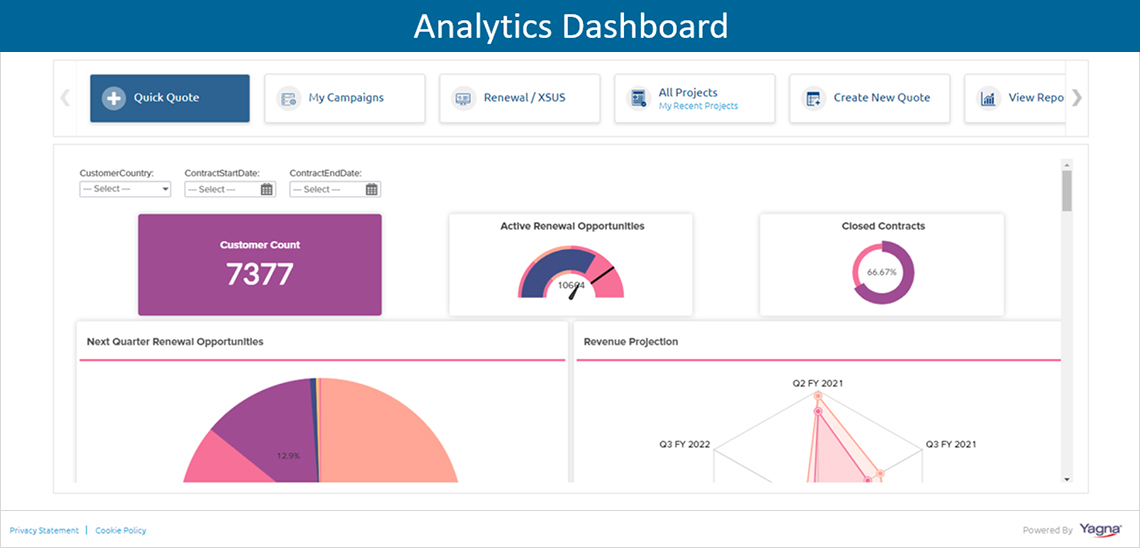This screenshot has height=548, width=1140.
Task: Click the Active Renewal Opportunities gauge
Action: click(x=571, y=273)
